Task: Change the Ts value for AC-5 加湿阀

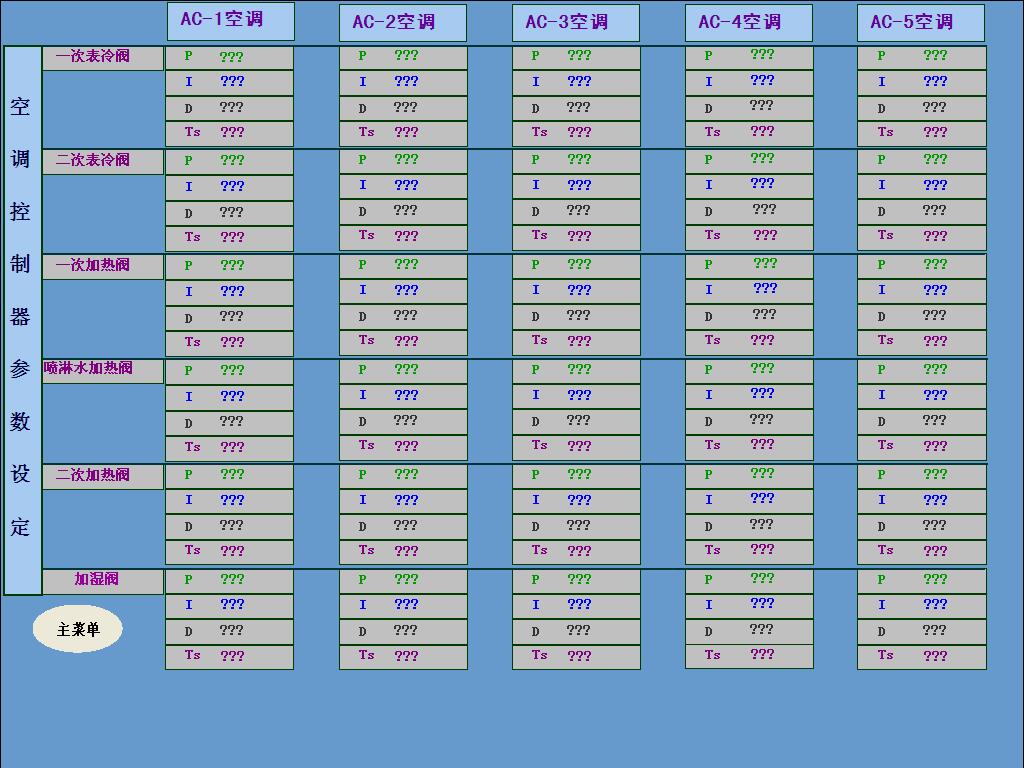Action: click(934, 656)
